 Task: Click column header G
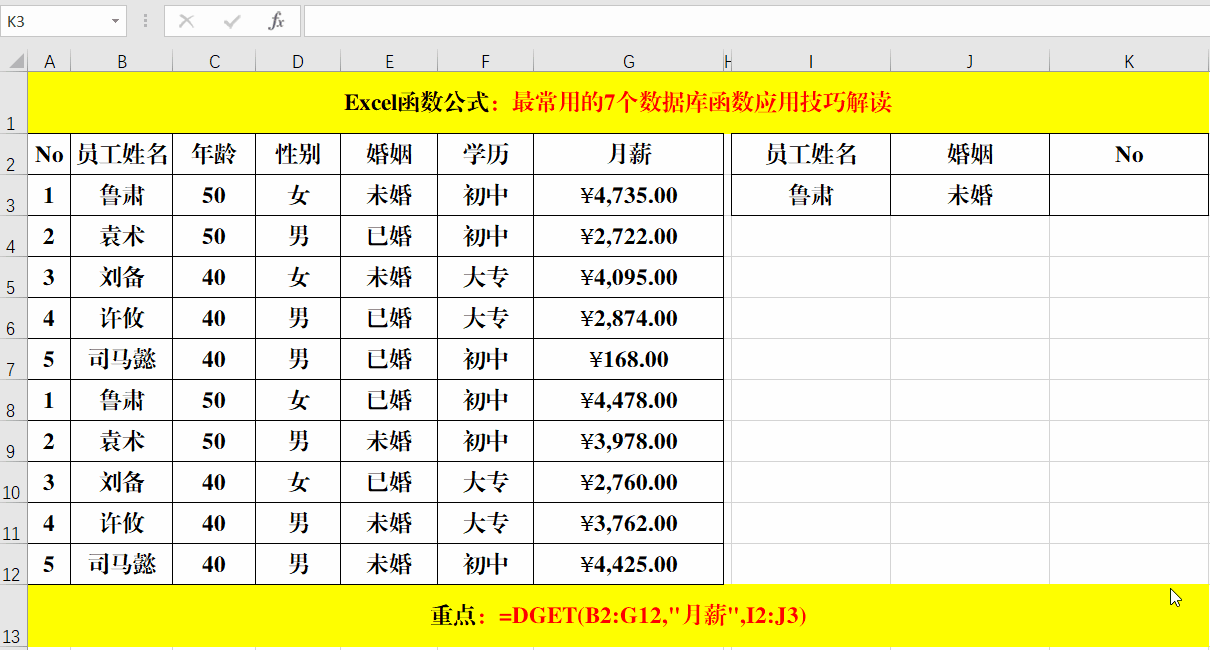point(628,60)
